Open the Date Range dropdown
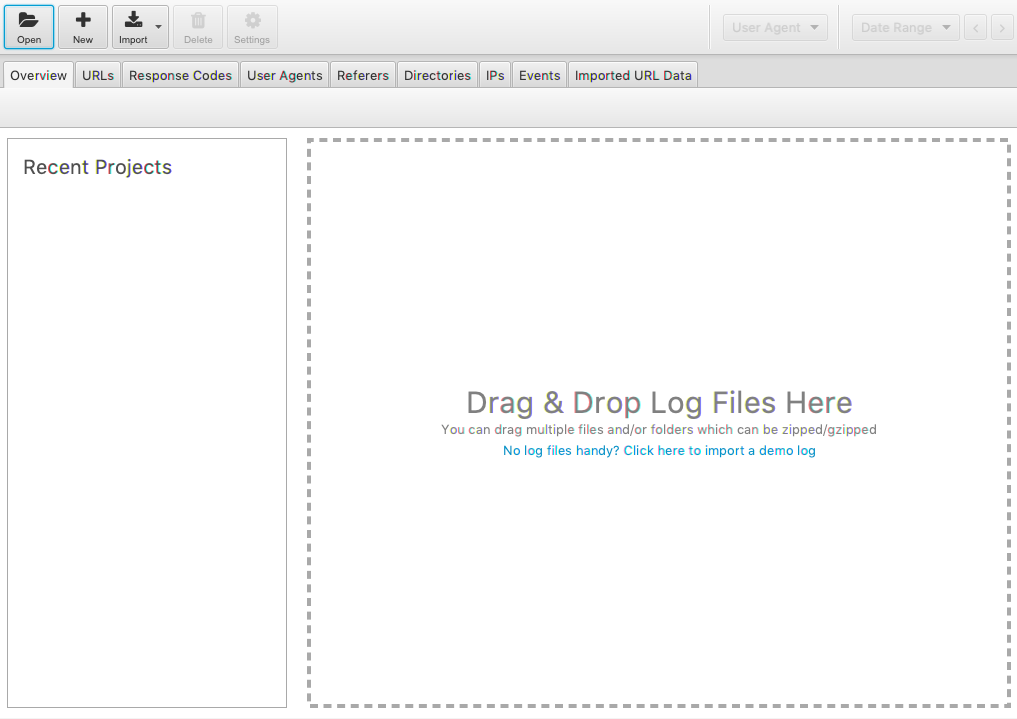1017x719 pixels. 904,27
